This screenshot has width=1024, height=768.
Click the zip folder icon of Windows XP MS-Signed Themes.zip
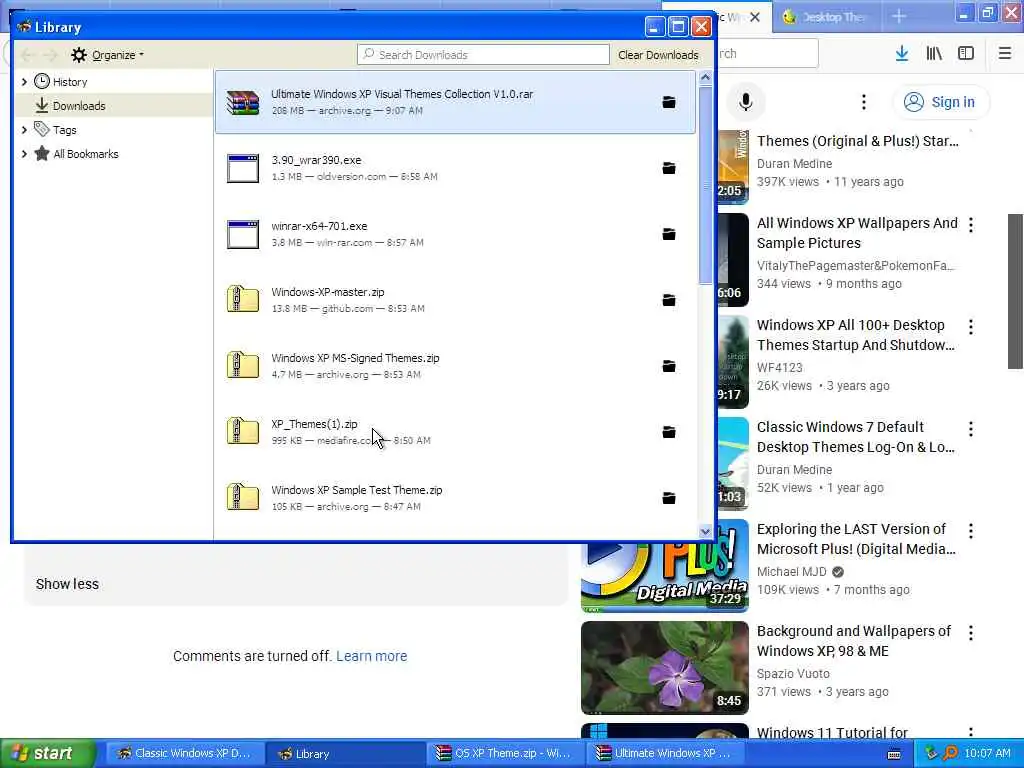(243, 365)
